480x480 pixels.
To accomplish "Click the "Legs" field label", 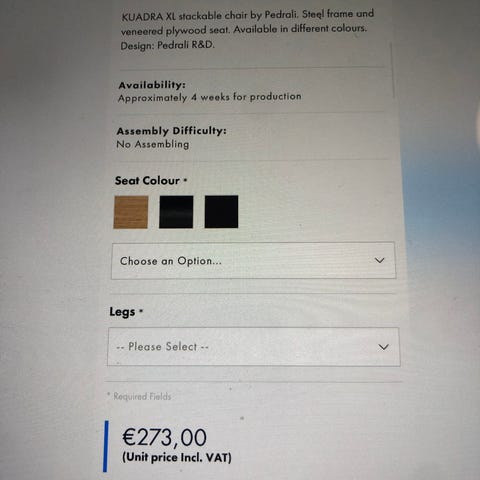I will click(x=122, y=312).
